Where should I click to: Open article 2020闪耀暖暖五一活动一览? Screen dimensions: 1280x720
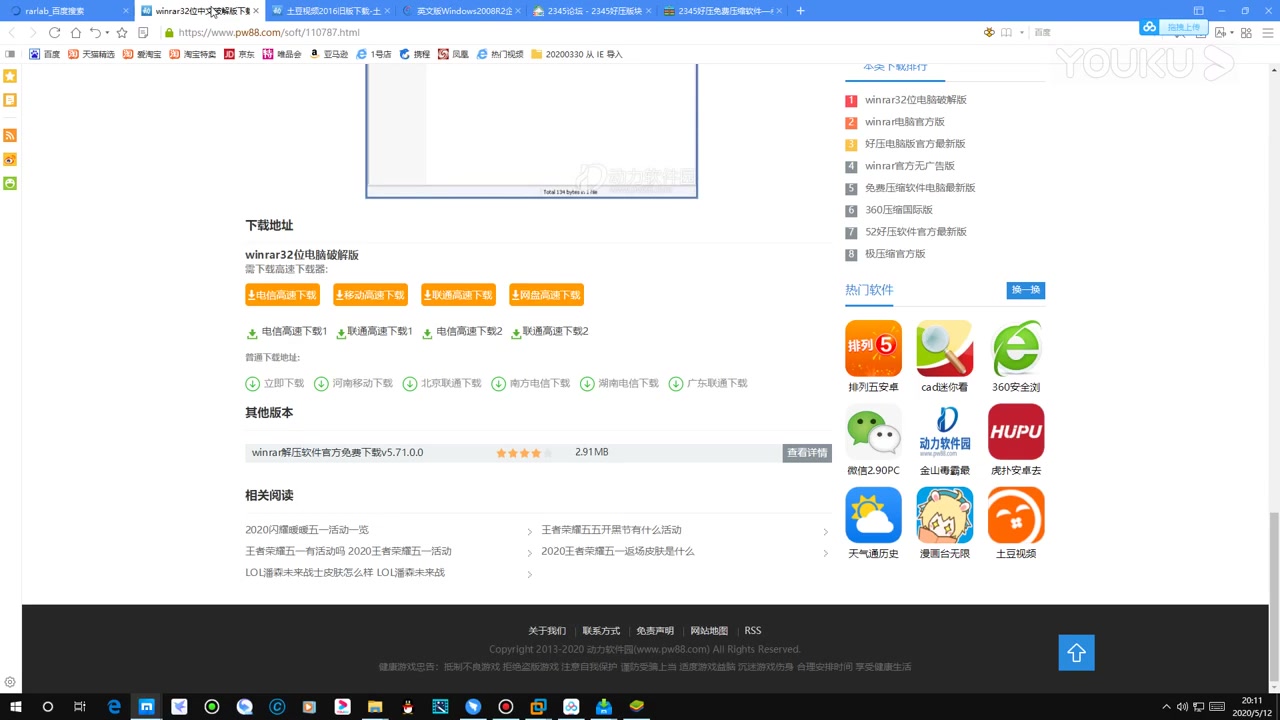coord(307,530)
